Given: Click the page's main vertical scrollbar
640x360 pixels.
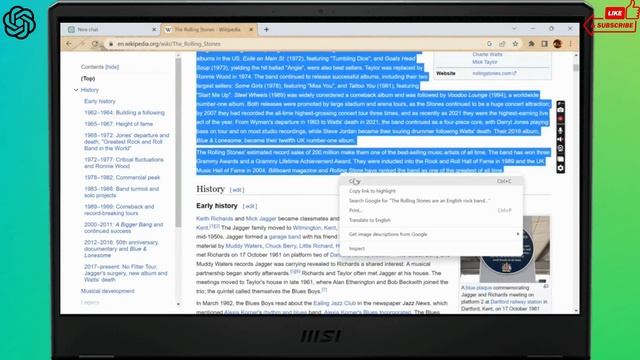Looking at the screenshot, I should click(x=576, y=68).
